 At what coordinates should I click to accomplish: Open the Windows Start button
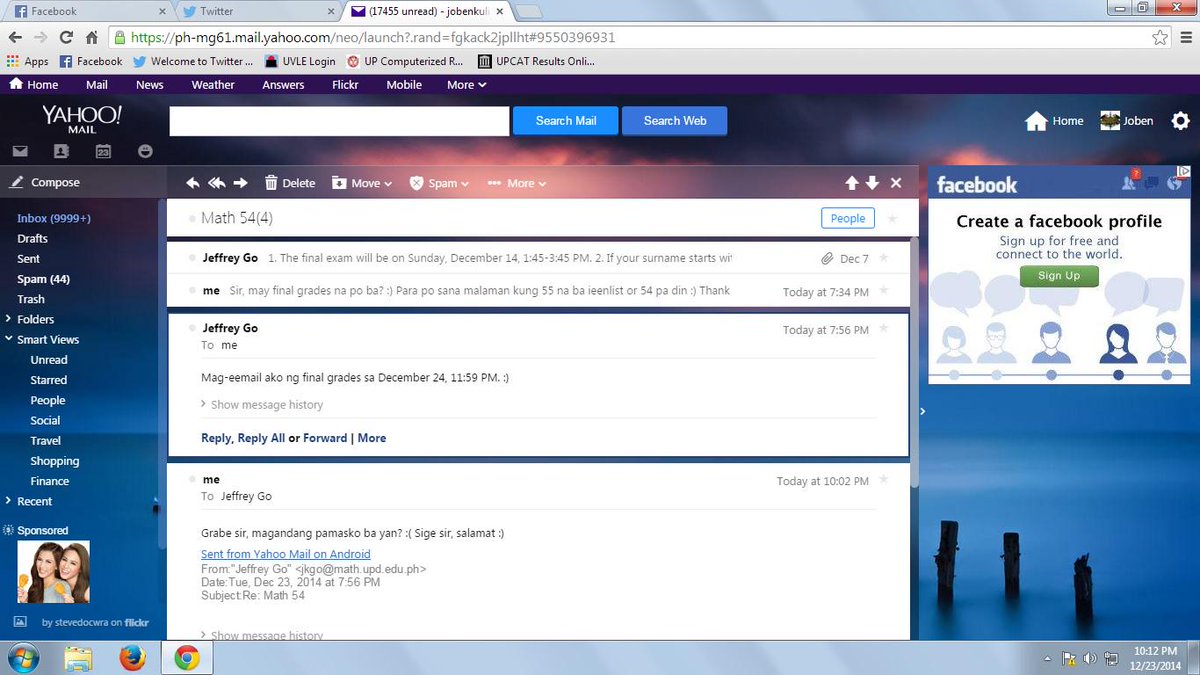(x=22, y=657)
